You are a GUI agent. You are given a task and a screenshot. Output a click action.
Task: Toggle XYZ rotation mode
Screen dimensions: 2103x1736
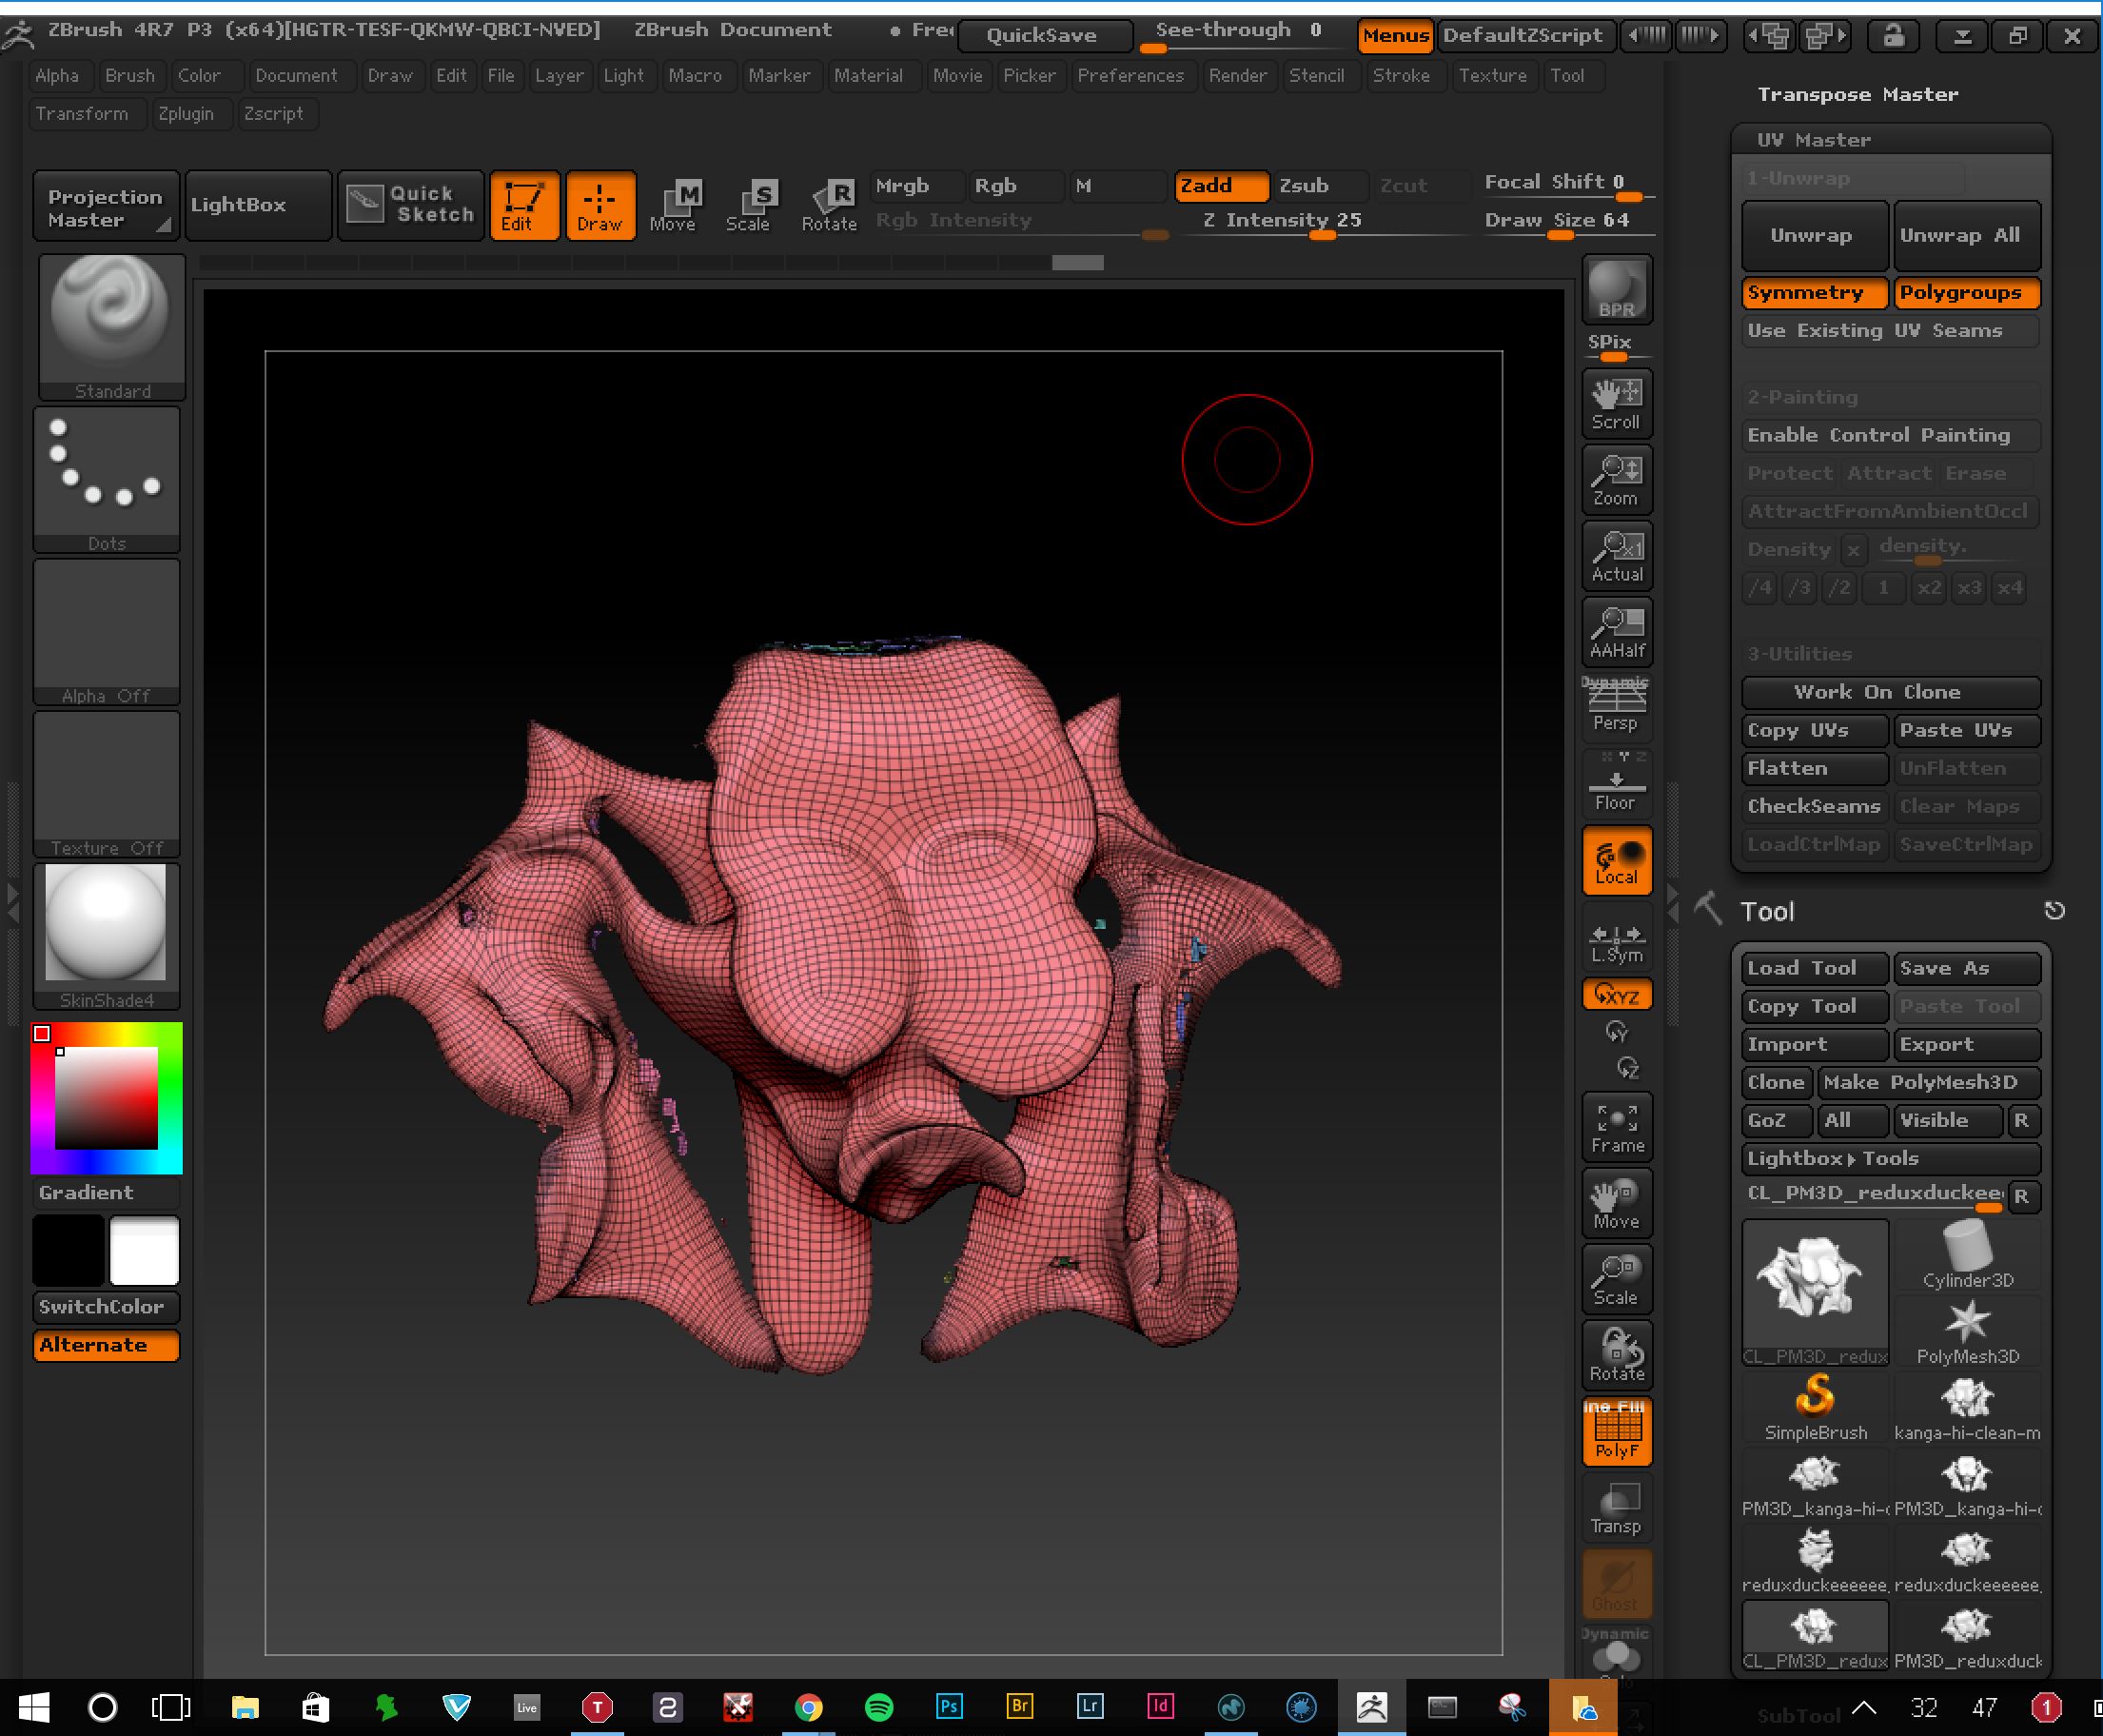pyautogui.click(x=1616, y=995)
